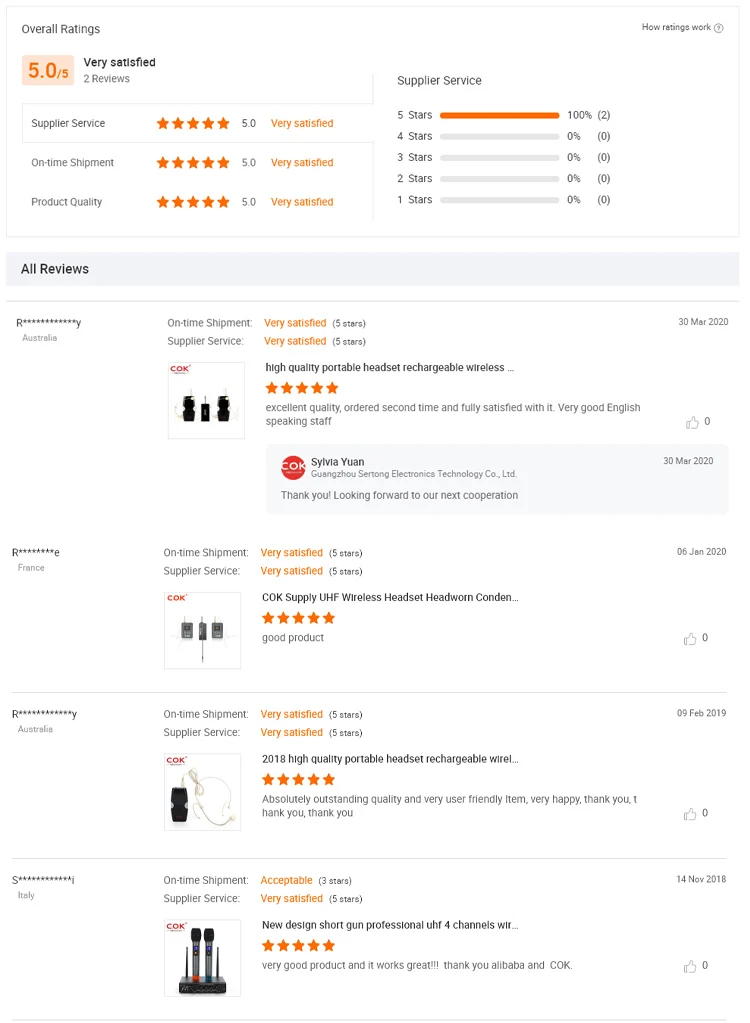The width and height of the screenshot is (750, 1023).
Task: Select the Supplier Service rating row
Action: [197, 123]
